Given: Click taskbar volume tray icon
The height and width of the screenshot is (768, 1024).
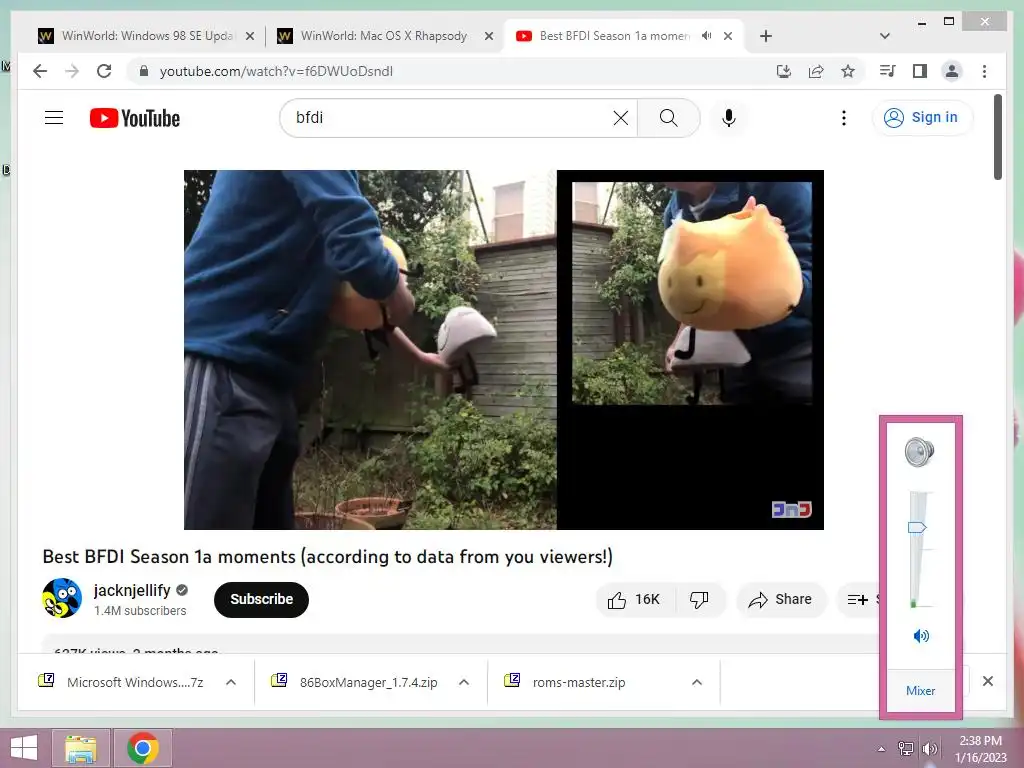Looking at the screenshot, I should pos(929,748).
